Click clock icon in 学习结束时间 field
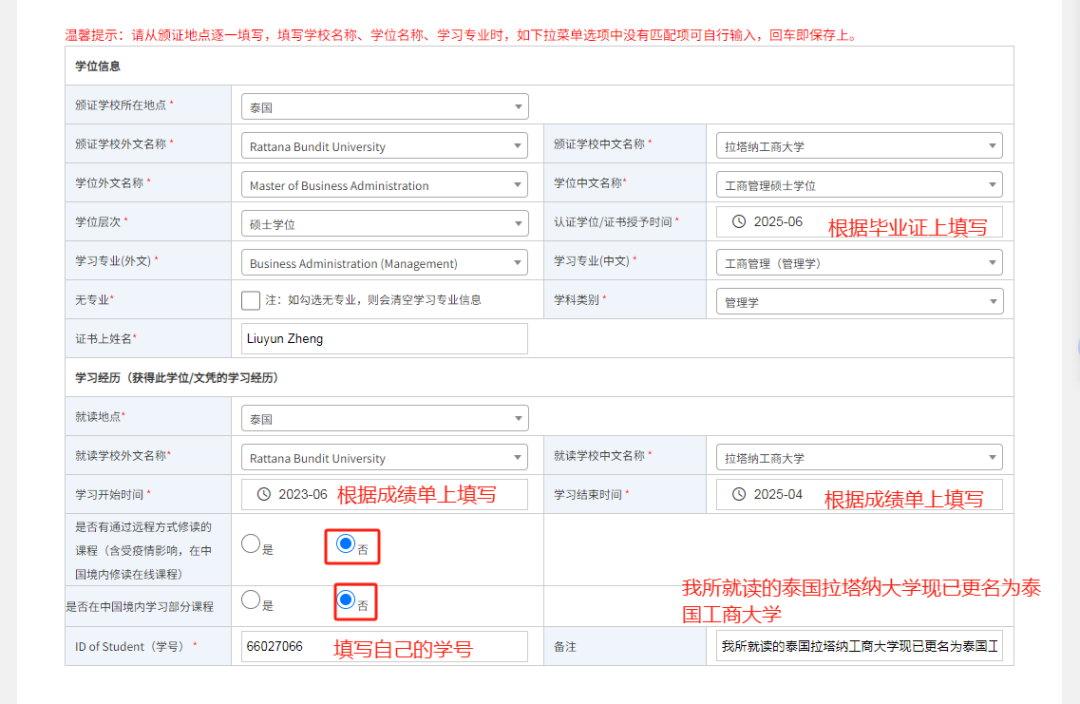1080x704 pixels. point(739,494)
